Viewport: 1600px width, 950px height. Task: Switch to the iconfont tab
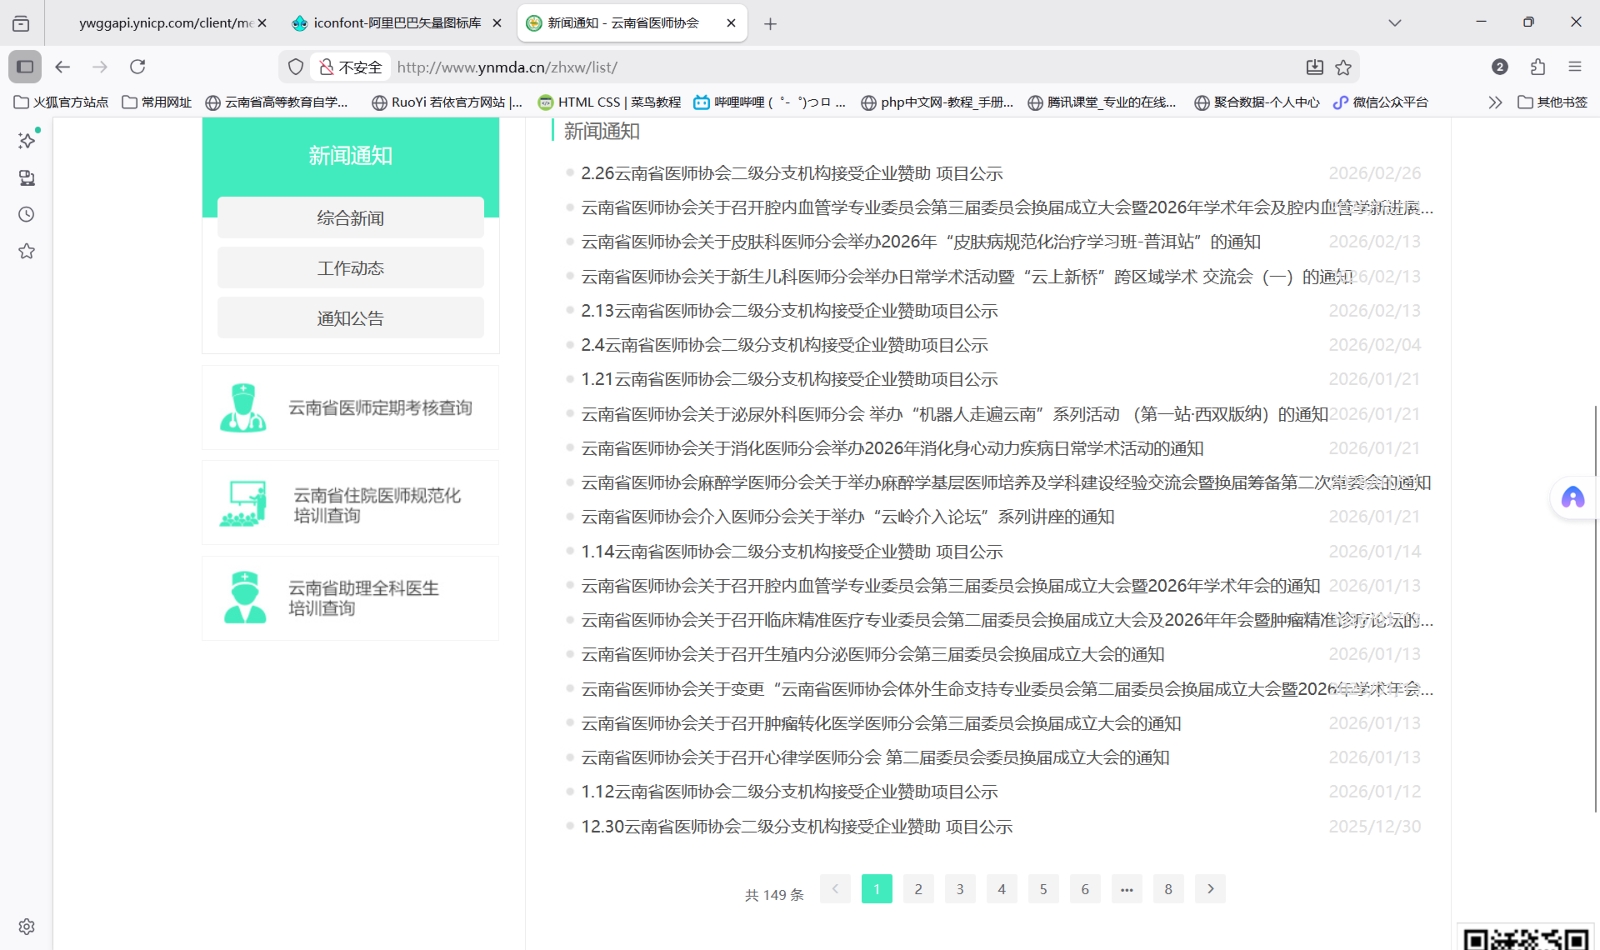coord(390,22)
